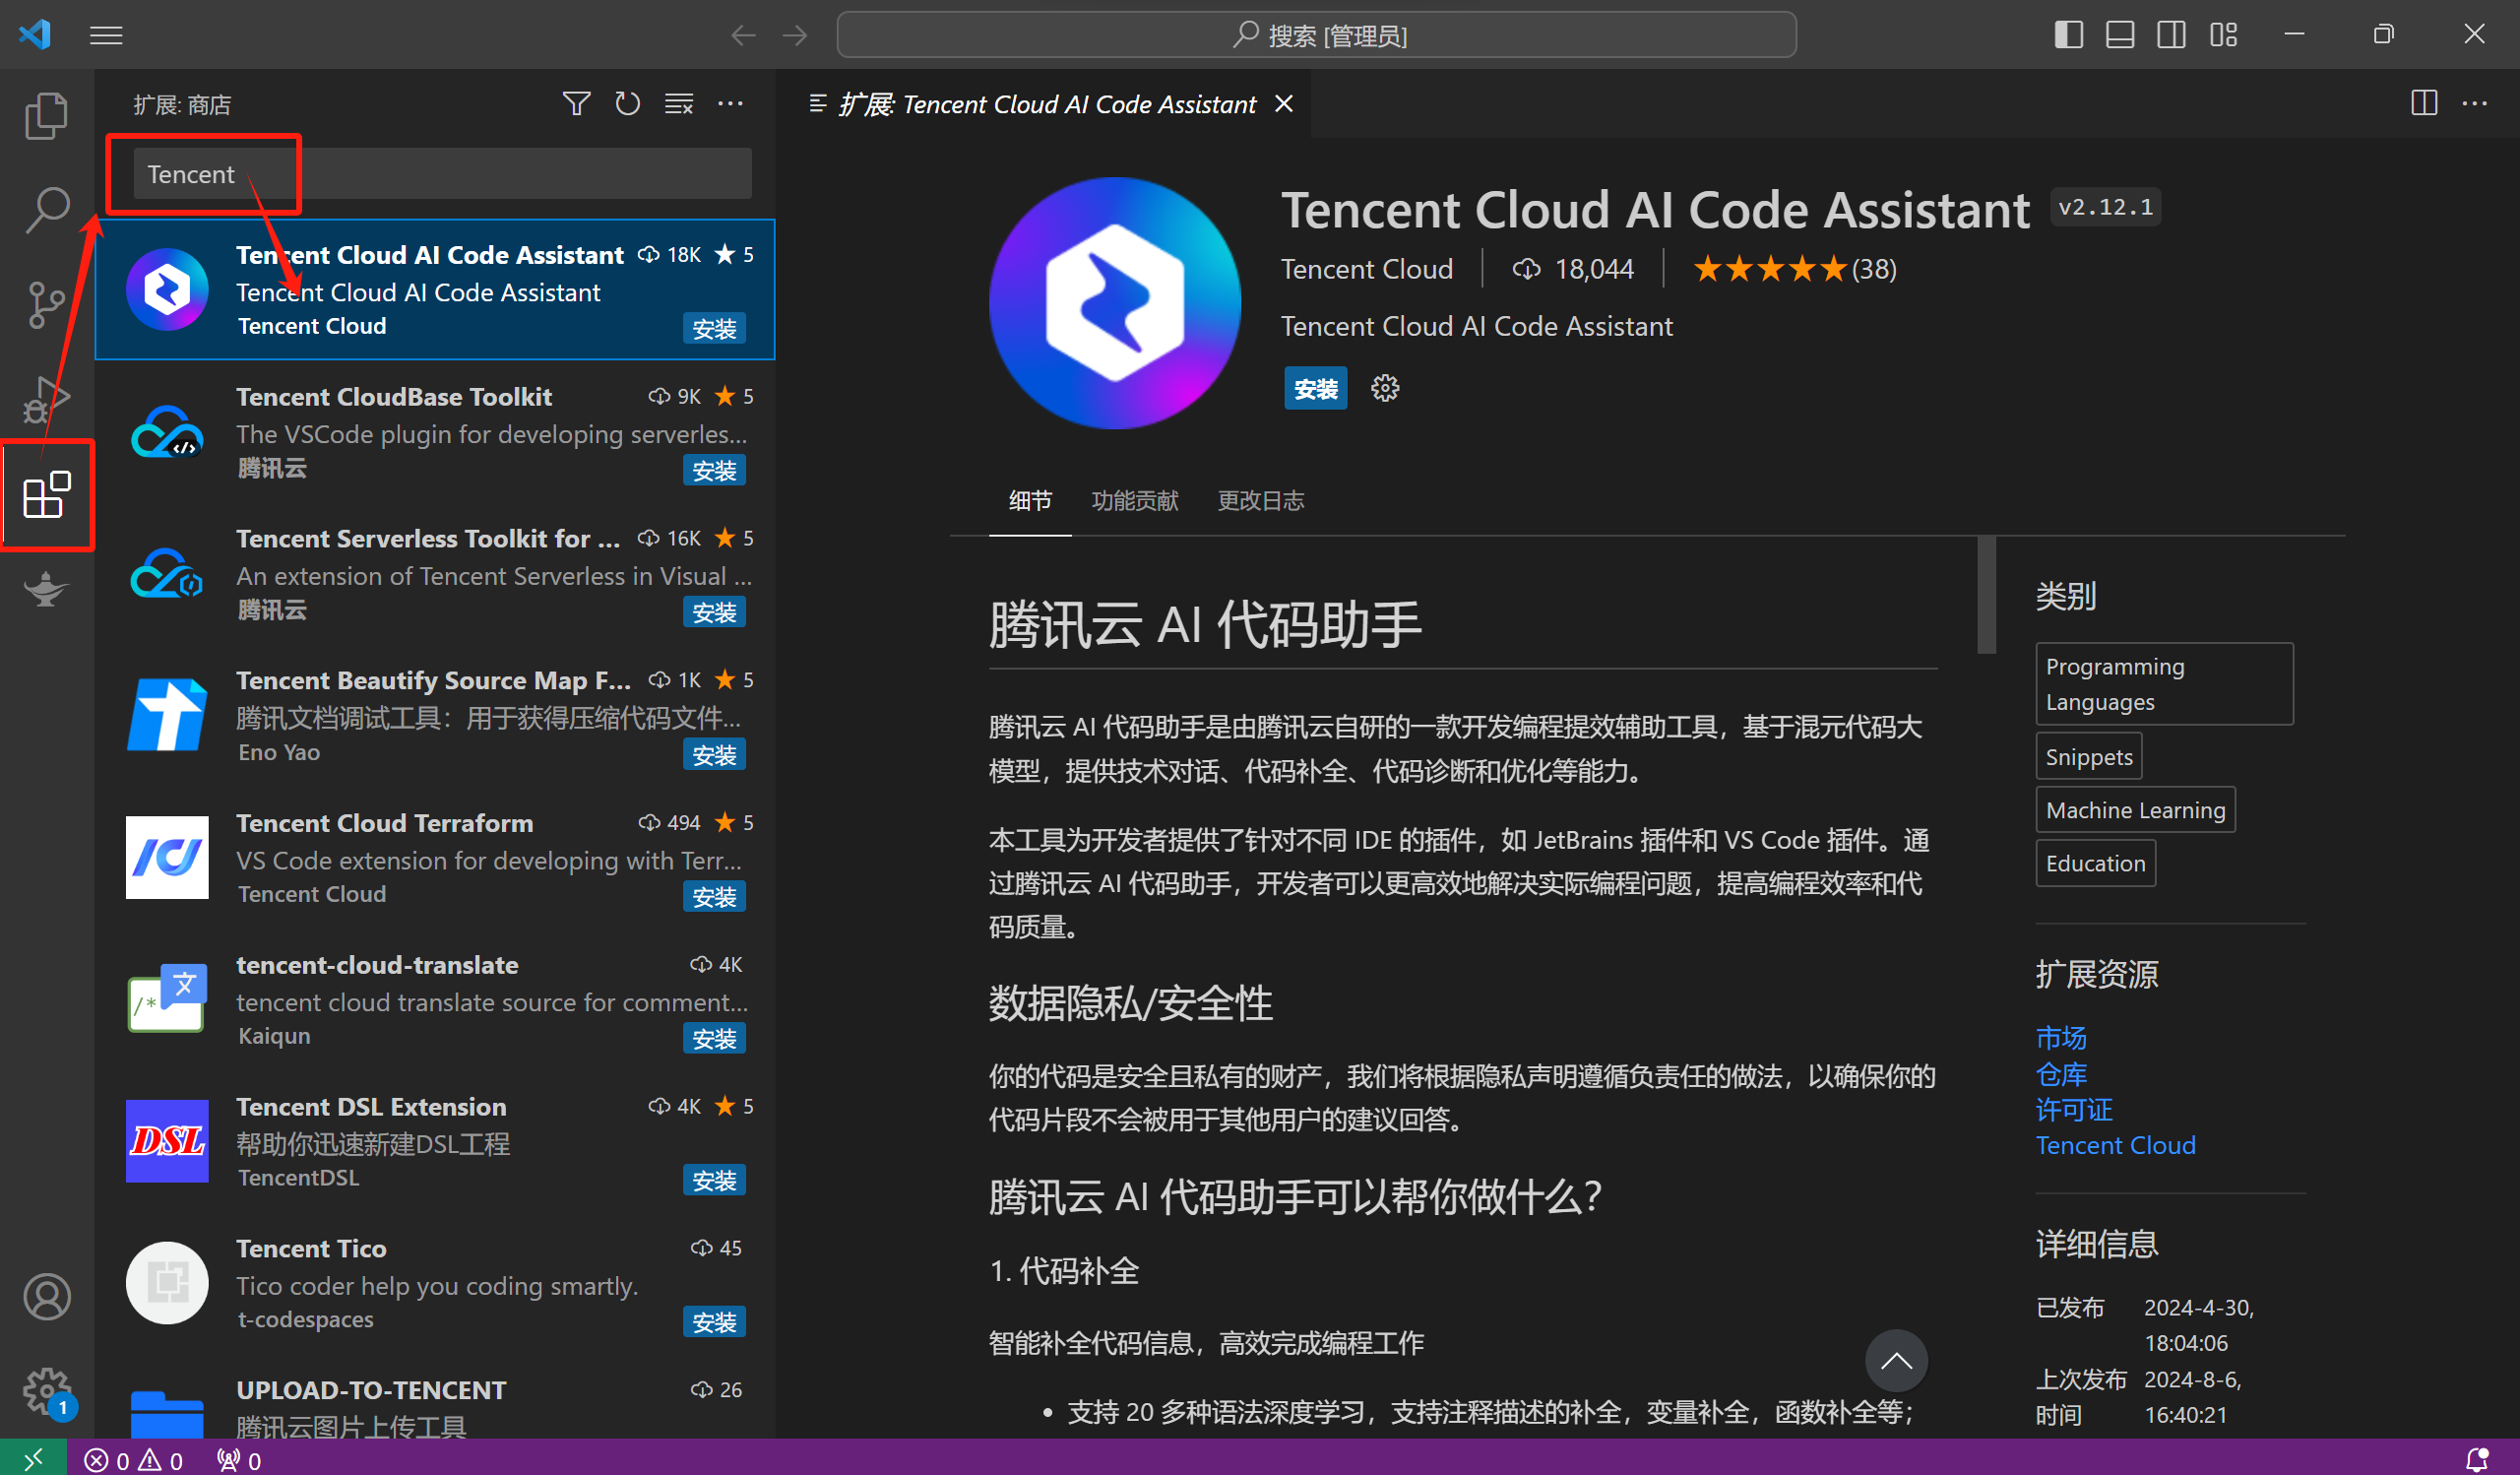The height and width of the screenshot is (1475, 2520).
Task: Open the Machine Learning category tag
Action: 2135,810
